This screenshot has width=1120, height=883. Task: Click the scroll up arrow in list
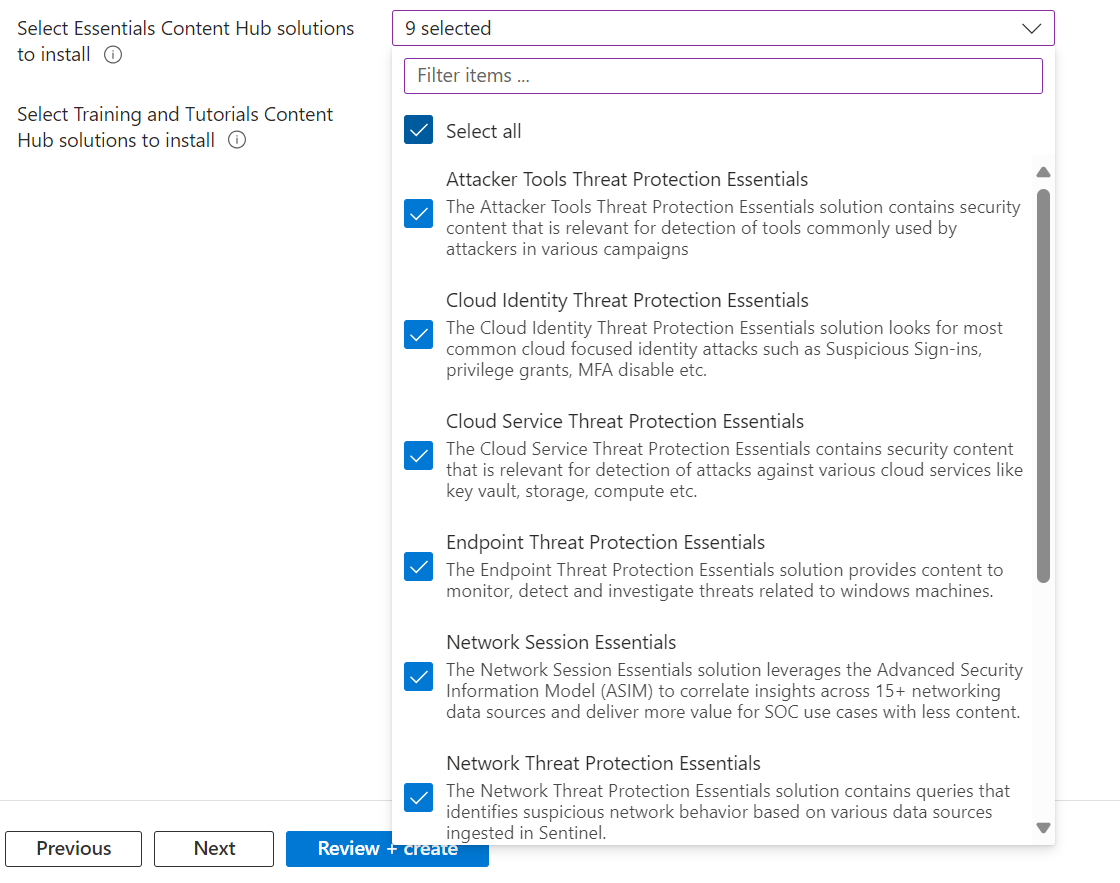[1043, 173]
